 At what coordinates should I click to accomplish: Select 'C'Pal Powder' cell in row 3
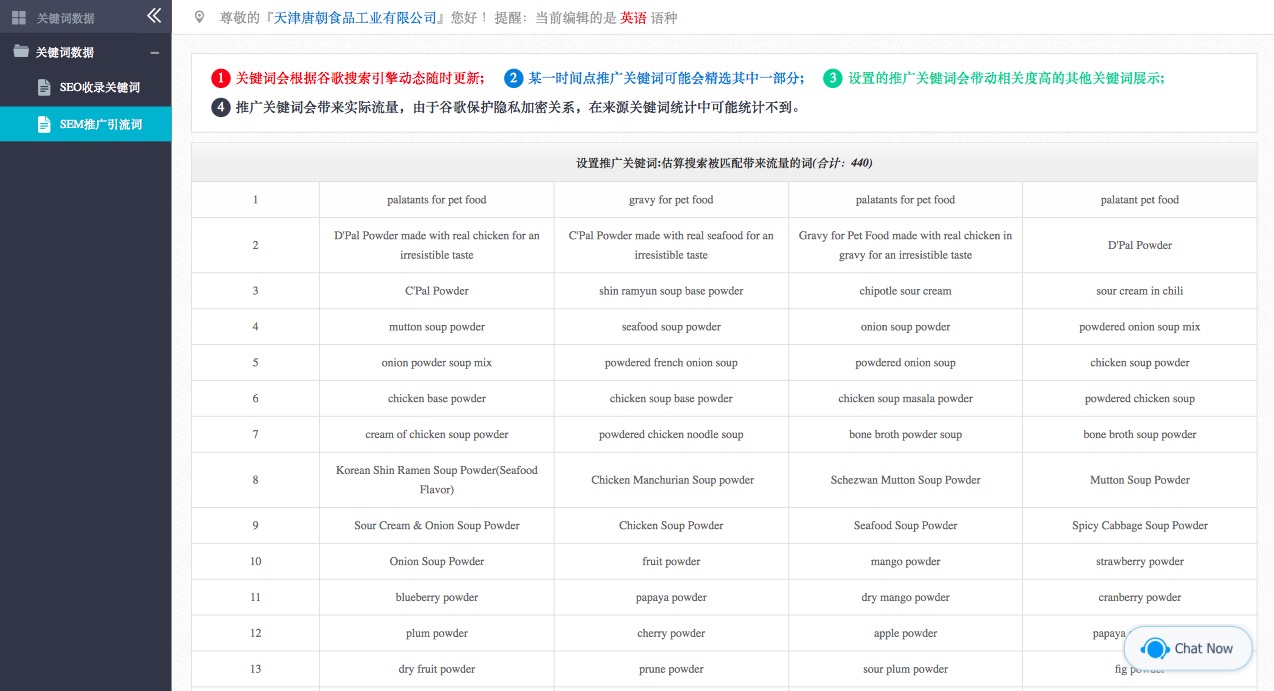(x=437, y=291)
